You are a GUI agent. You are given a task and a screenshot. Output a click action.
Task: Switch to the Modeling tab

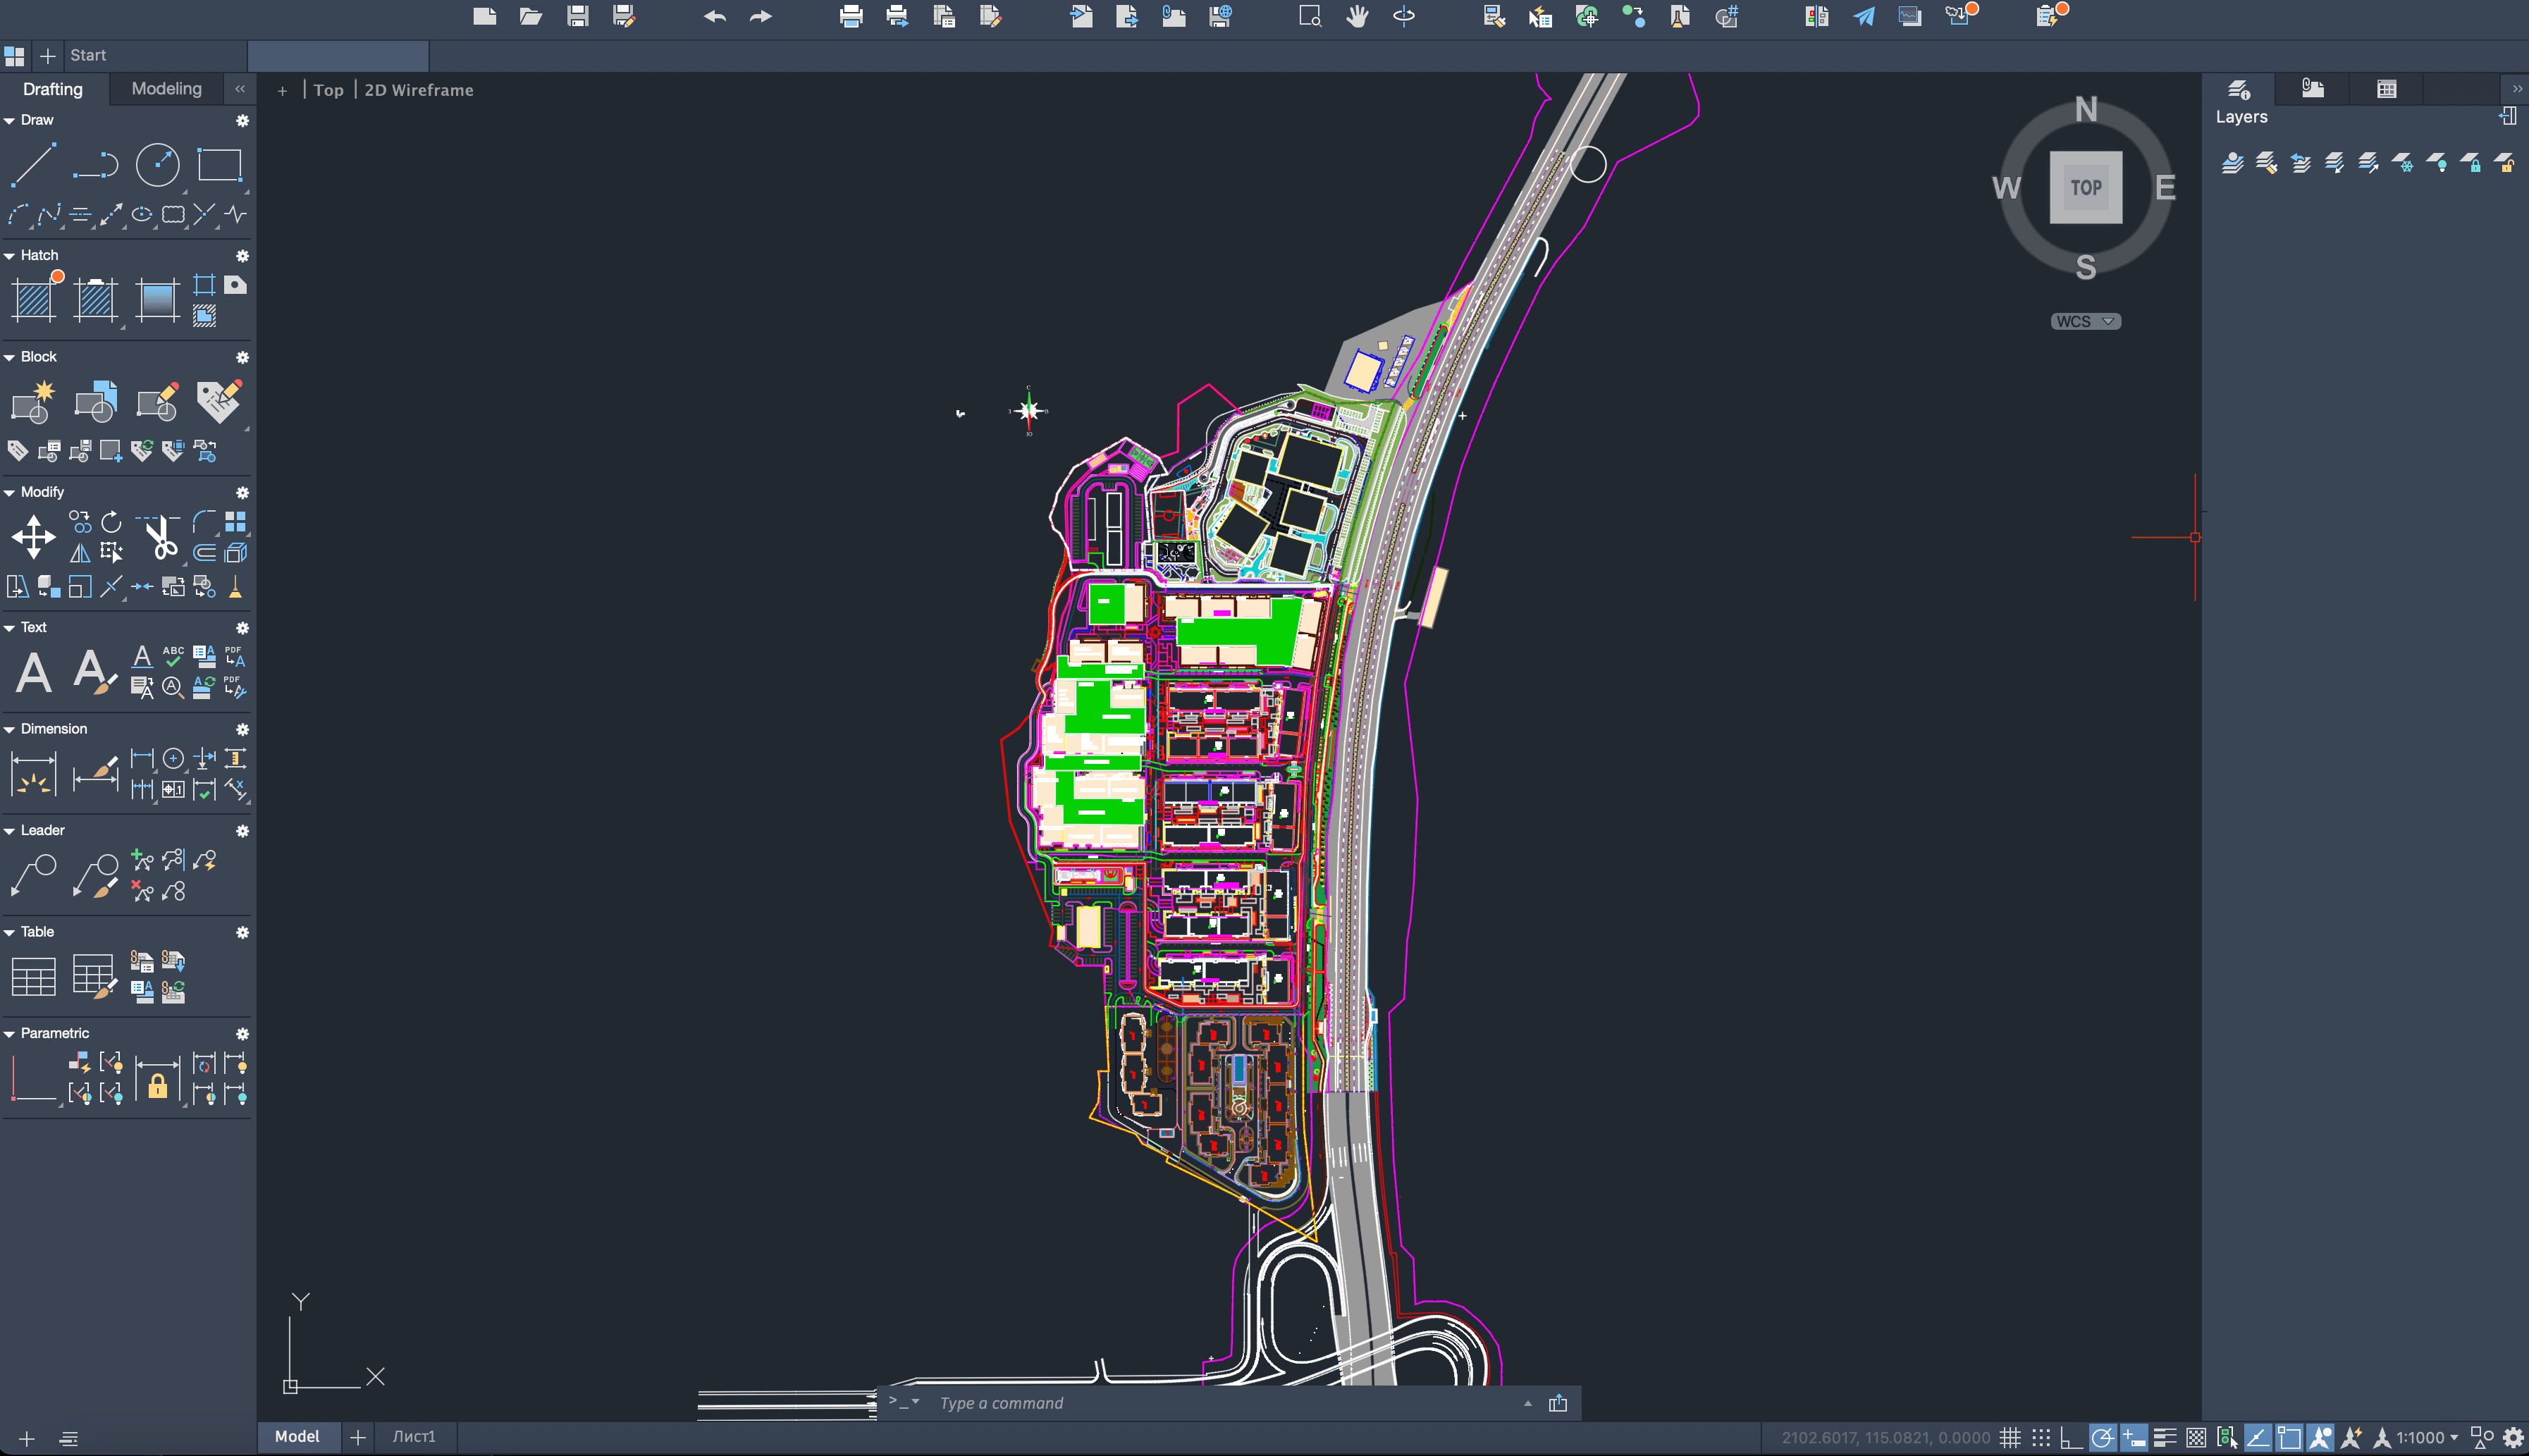(166, 89)
